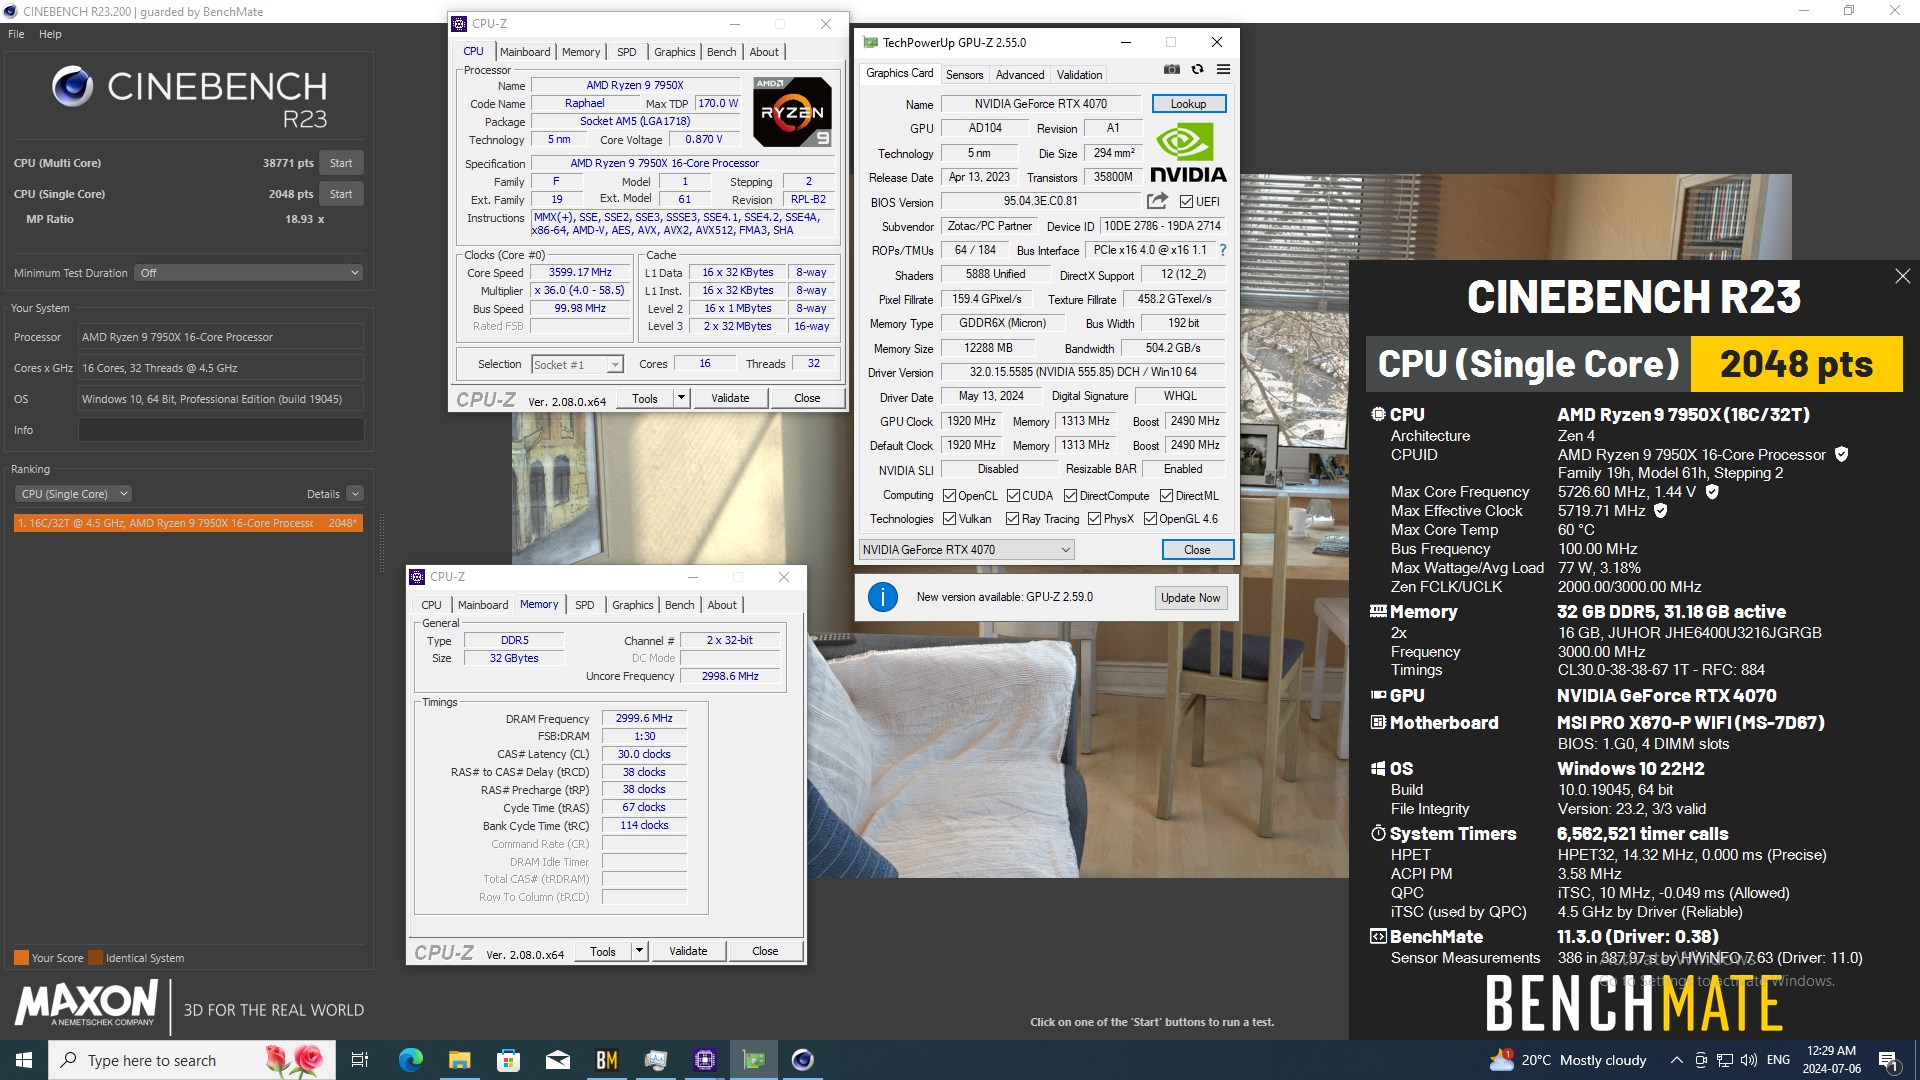Click the NVIDIA logo in GPU-Z
Image resolution: width=1920 pixels, height=1080 pixels.
point(1188,152)
